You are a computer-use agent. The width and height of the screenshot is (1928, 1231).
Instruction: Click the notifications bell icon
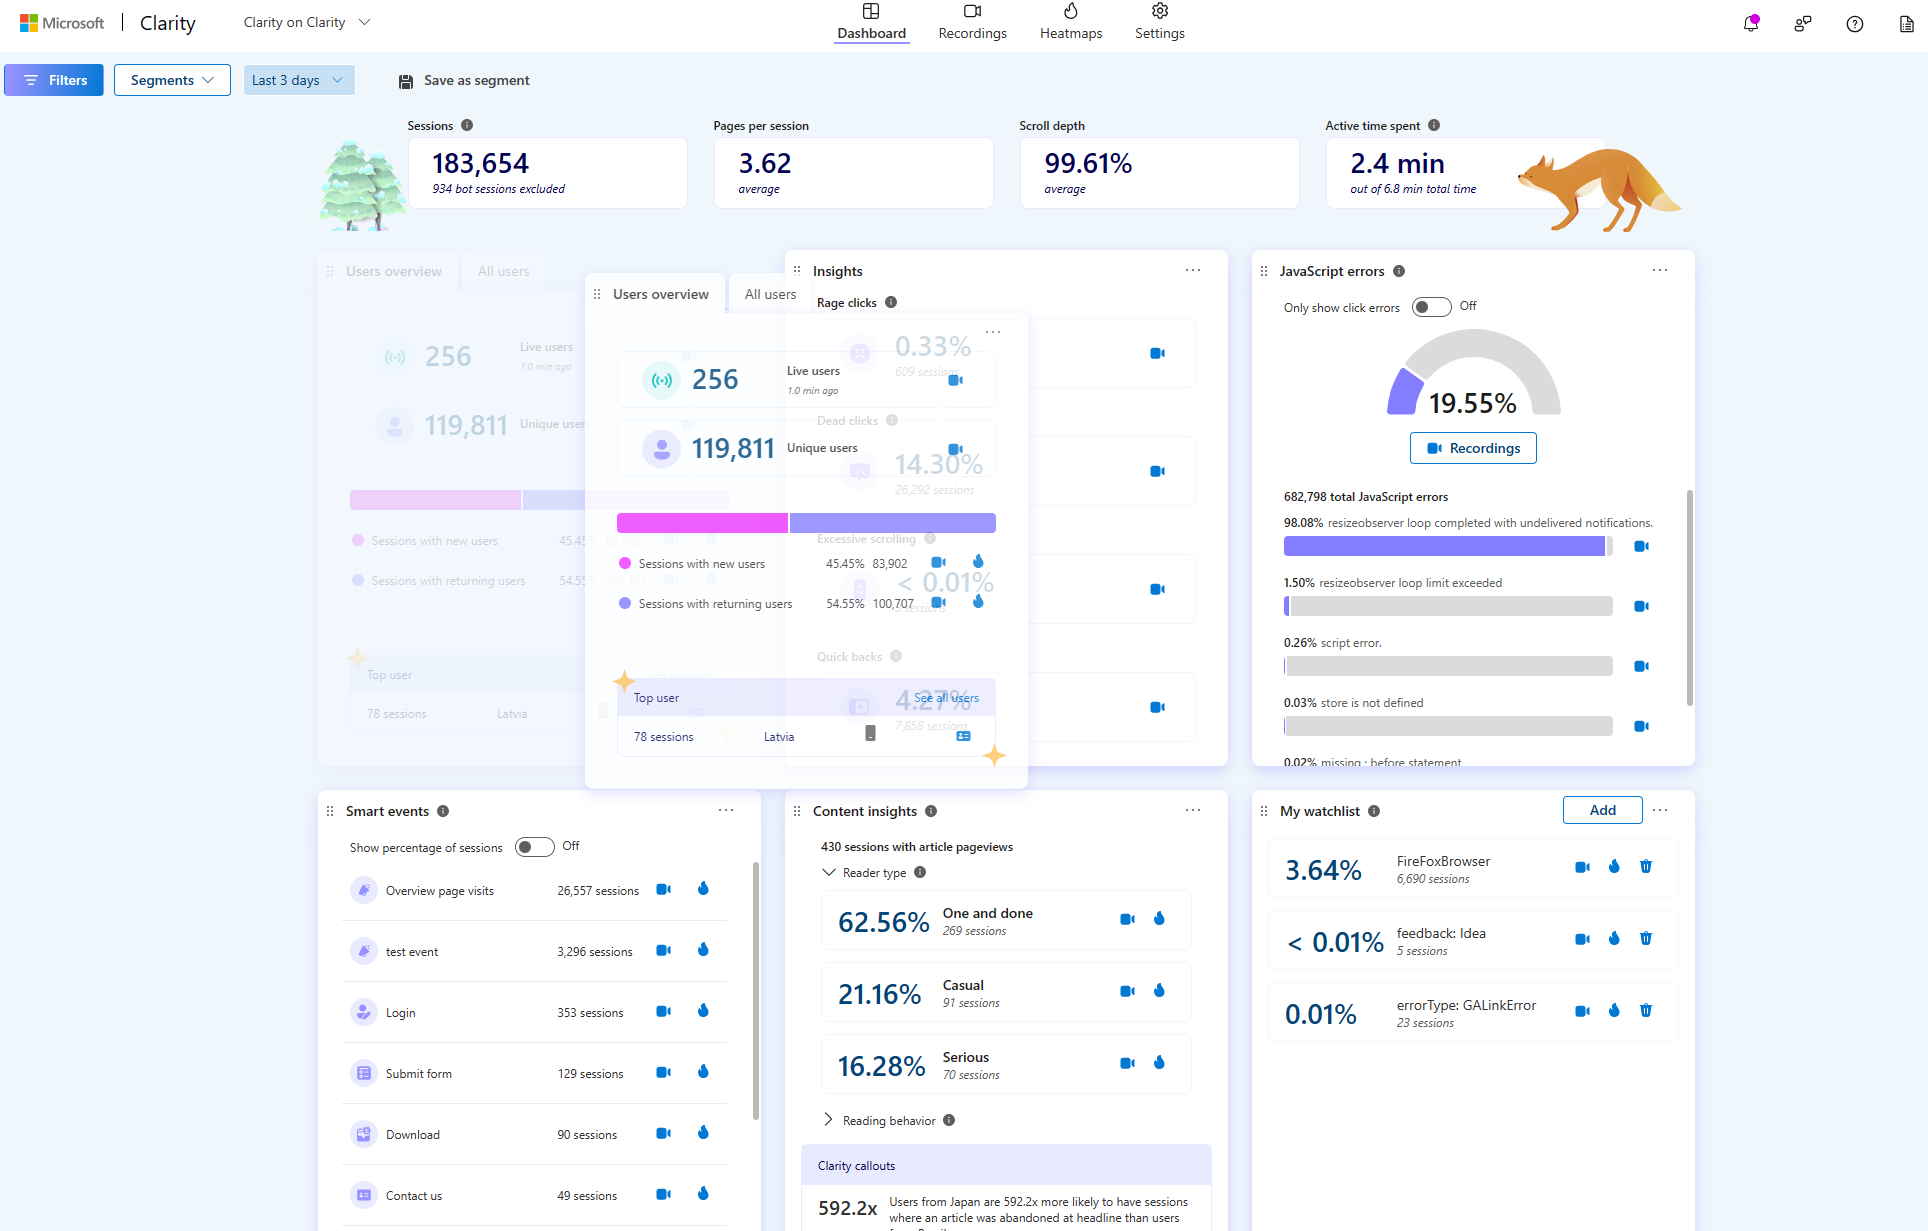tap(1750, 23)
